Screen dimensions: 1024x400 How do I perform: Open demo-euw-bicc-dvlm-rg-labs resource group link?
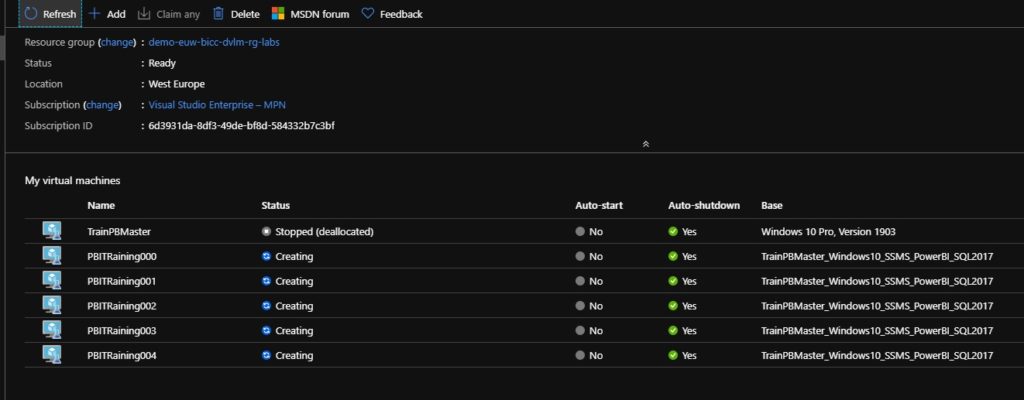click(214, 42)
